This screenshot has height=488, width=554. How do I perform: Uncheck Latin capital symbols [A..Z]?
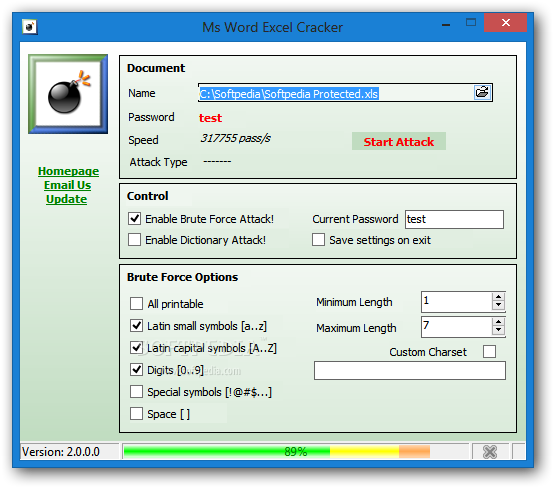136,348
